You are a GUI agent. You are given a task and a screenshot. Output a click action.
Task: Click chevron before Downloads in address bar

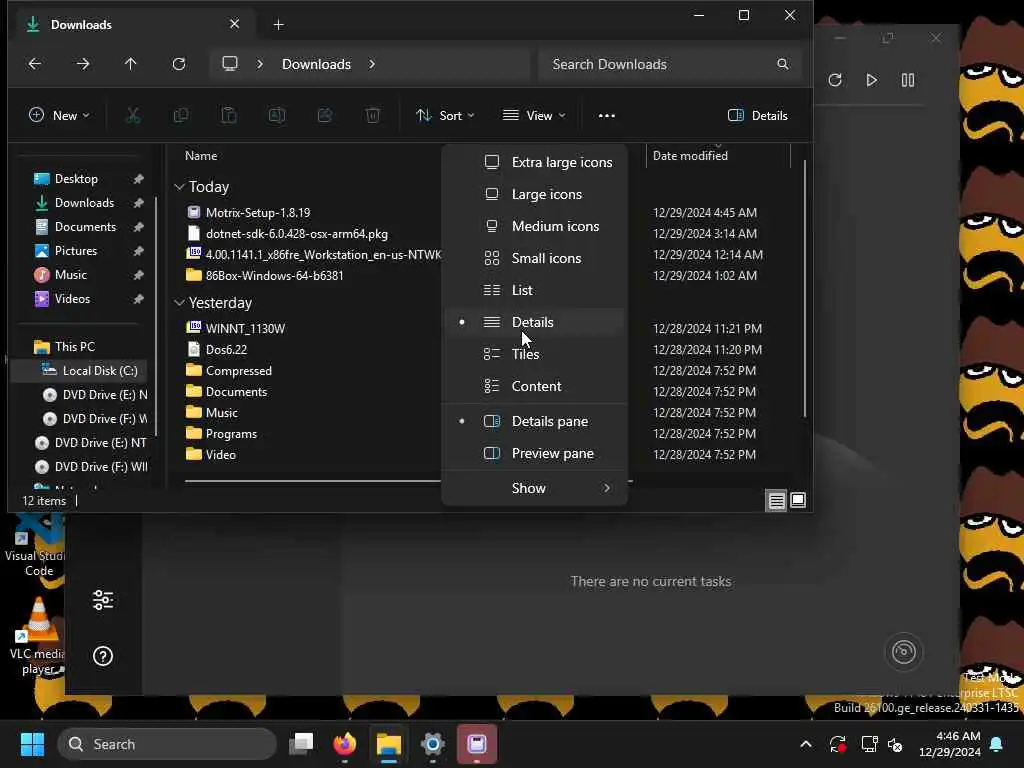click(x=260, y=64)
